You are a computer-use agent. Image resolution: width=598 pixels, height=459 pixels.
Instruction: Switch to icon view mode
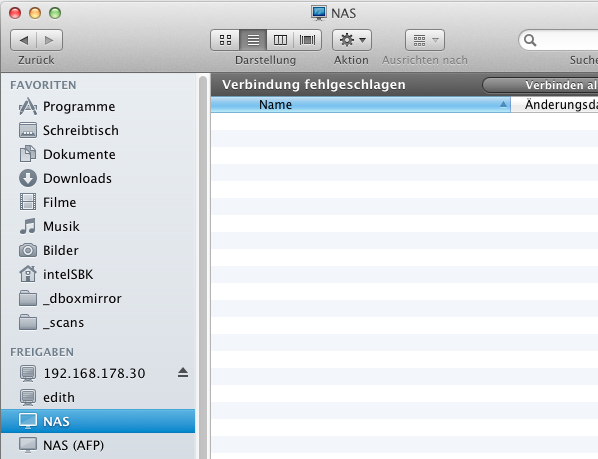pos(225,40)
